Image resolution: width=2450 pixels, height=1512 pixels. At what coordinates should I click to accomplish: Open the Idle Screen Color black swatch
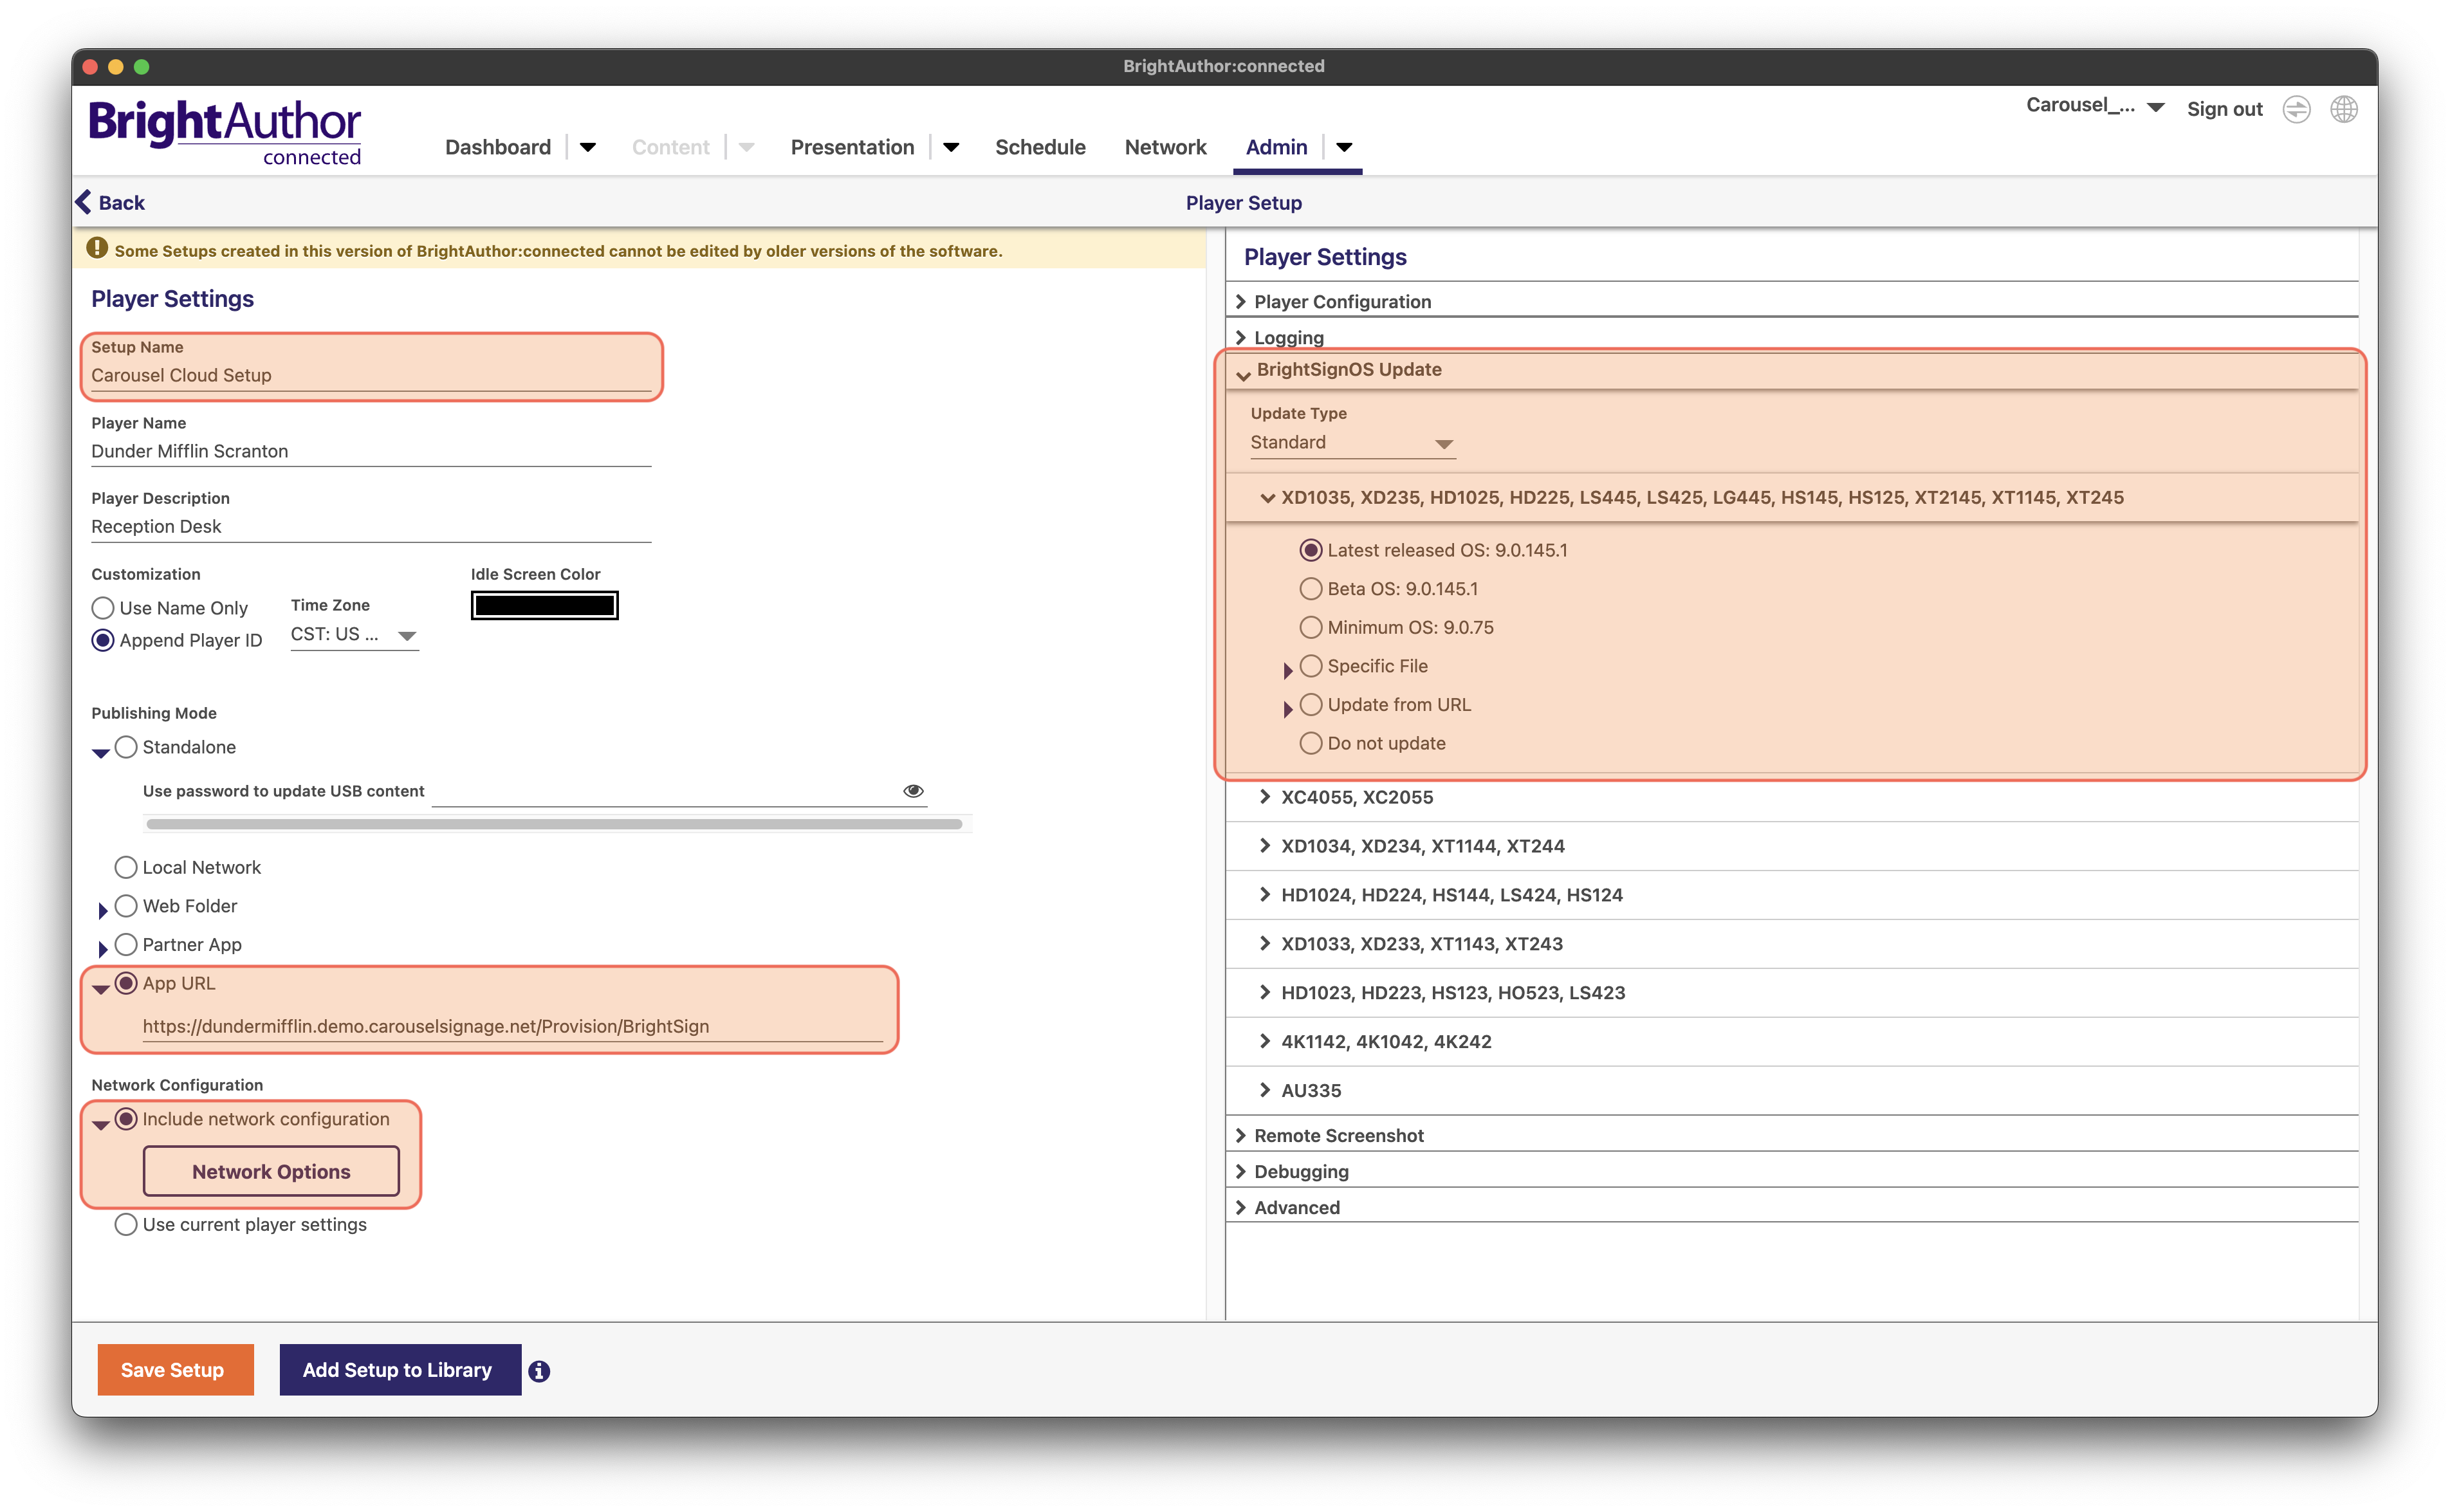[x=544, y=605]
